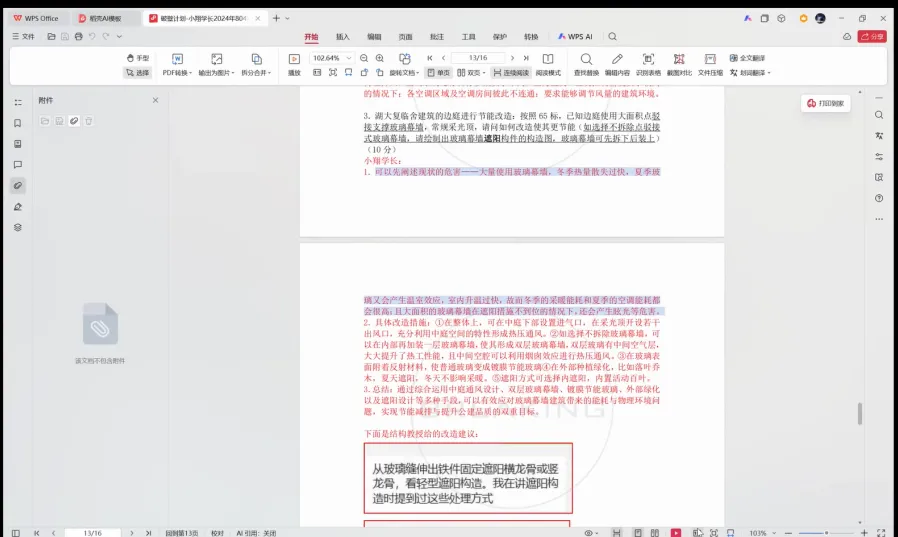Enter 阅读模式 reading mode

[548, 65]
